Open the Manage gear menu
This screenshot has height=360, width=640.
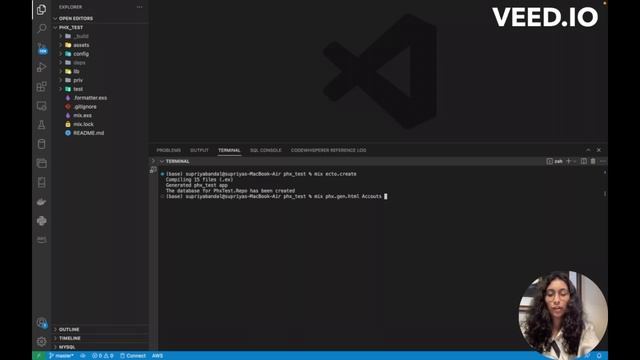click(x=41, y=341)
